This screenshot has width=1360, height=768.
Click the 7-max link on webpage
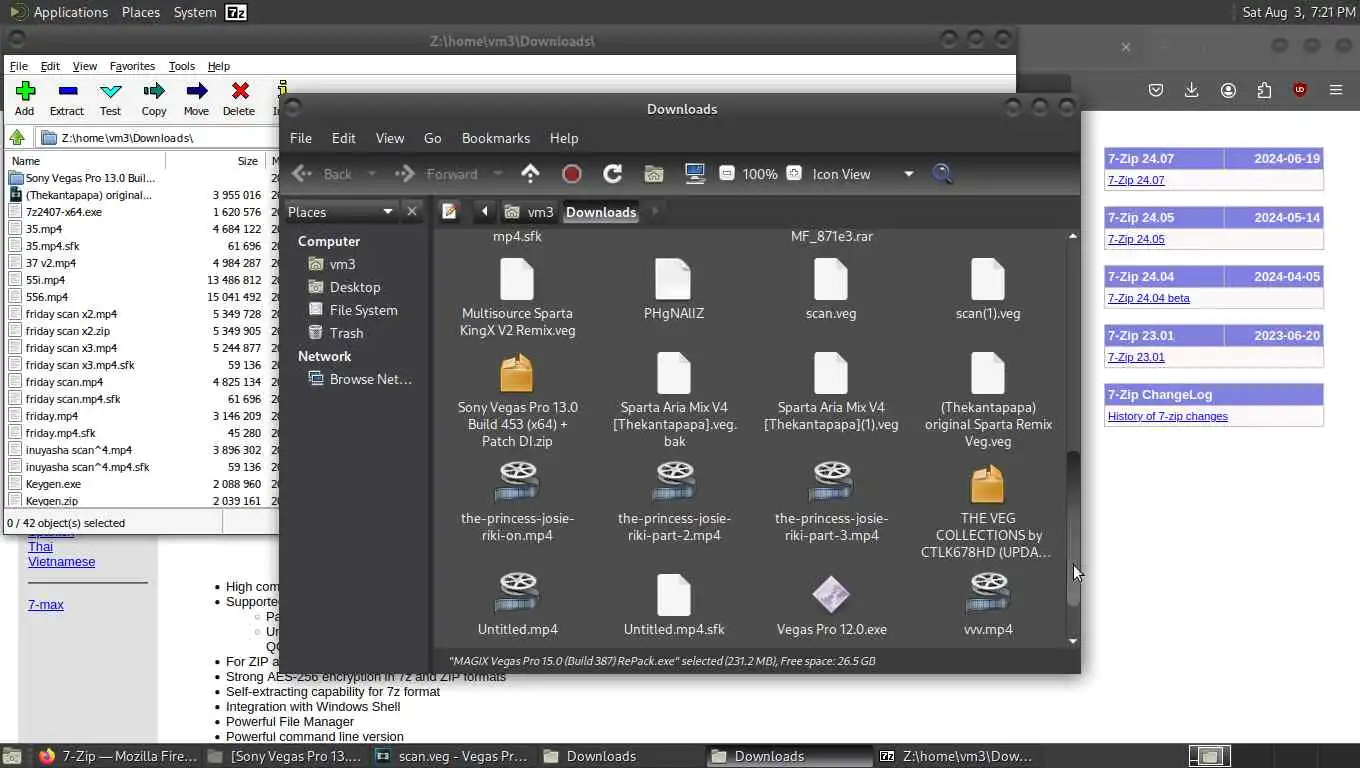(45, 605)
